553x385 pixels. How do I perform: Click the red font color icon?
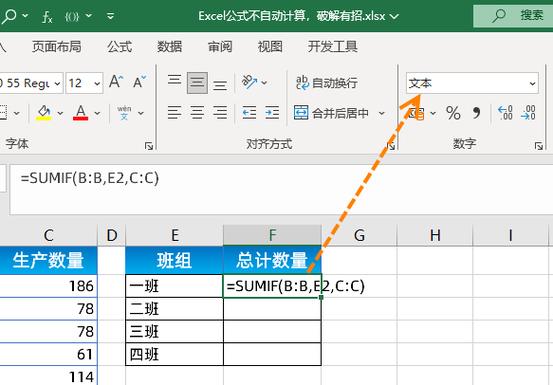pyautogui.click(x=80, y=113)
